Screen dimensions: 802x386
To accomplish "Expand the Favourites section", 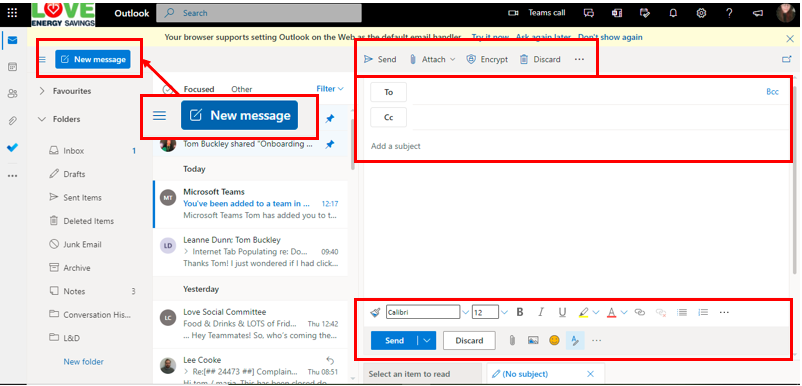I will coord(42,91).
